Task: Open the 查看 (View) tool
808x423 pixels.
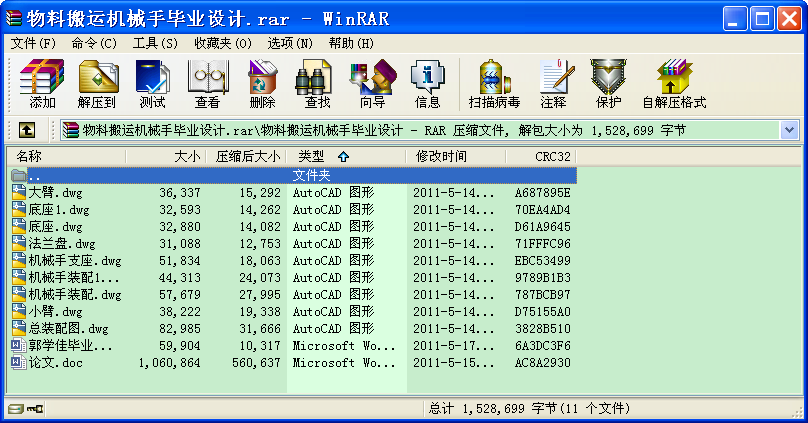Action: tap(207, 84)
